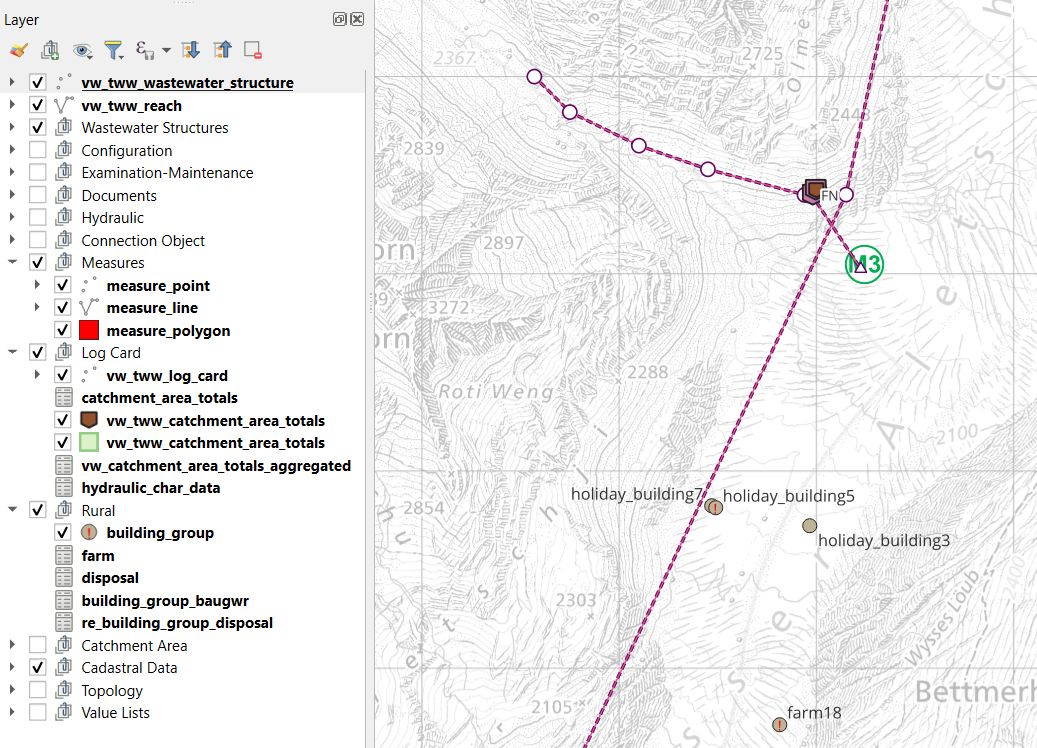Collapse the Rural group

click(x=12, y=510)
